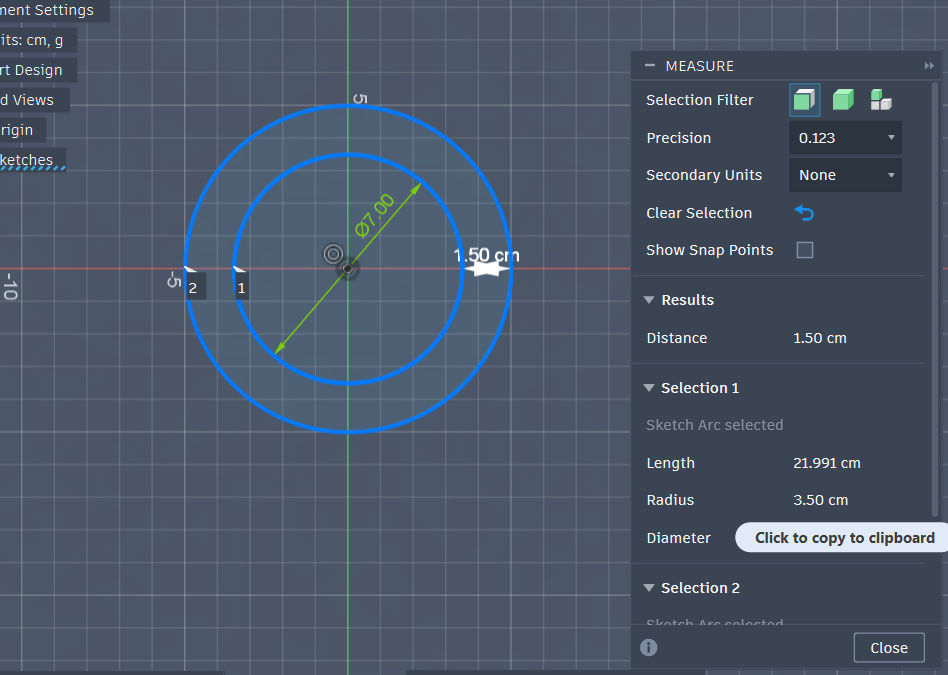Copy the Diameter value to clipboard
The image size is (948, 675).
click(842, 538)
